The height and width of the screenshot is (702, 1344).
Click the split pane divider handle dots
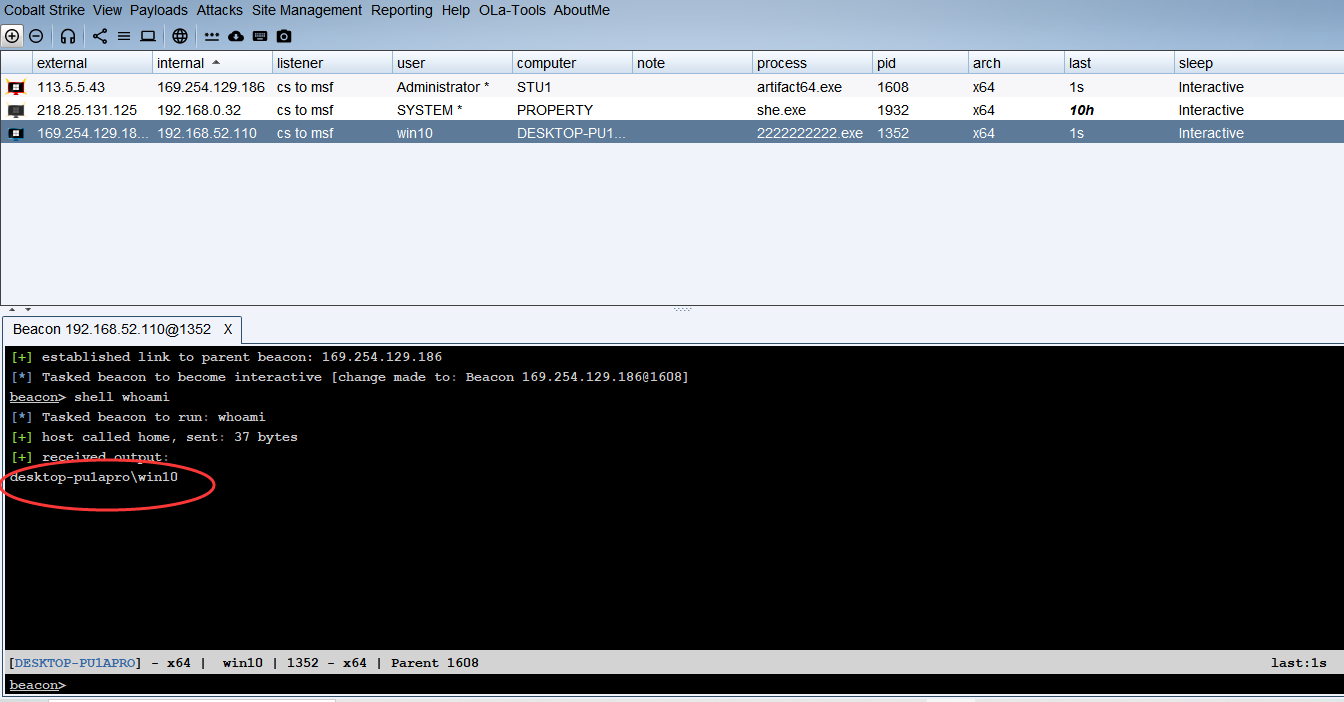(683, 309)
